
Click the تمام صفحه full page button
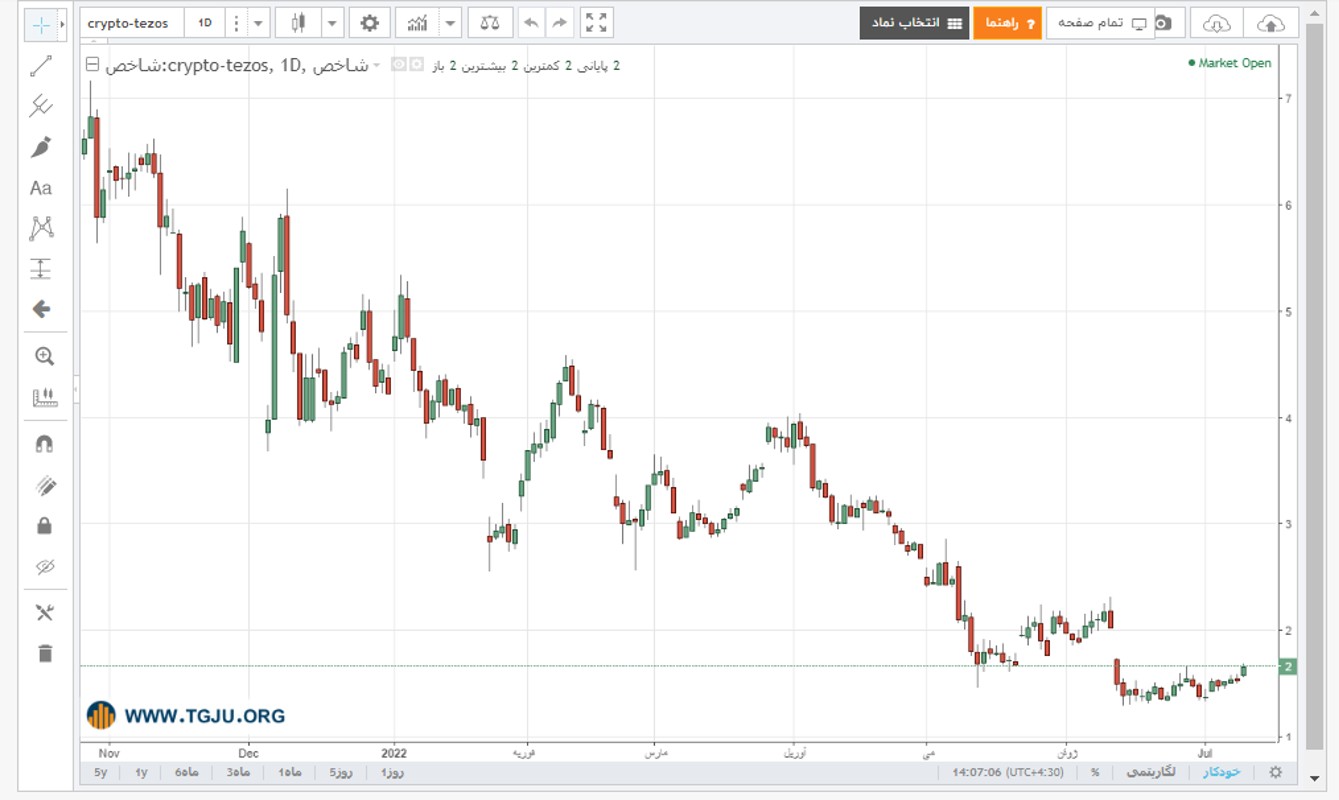[x=1100, y=23]
